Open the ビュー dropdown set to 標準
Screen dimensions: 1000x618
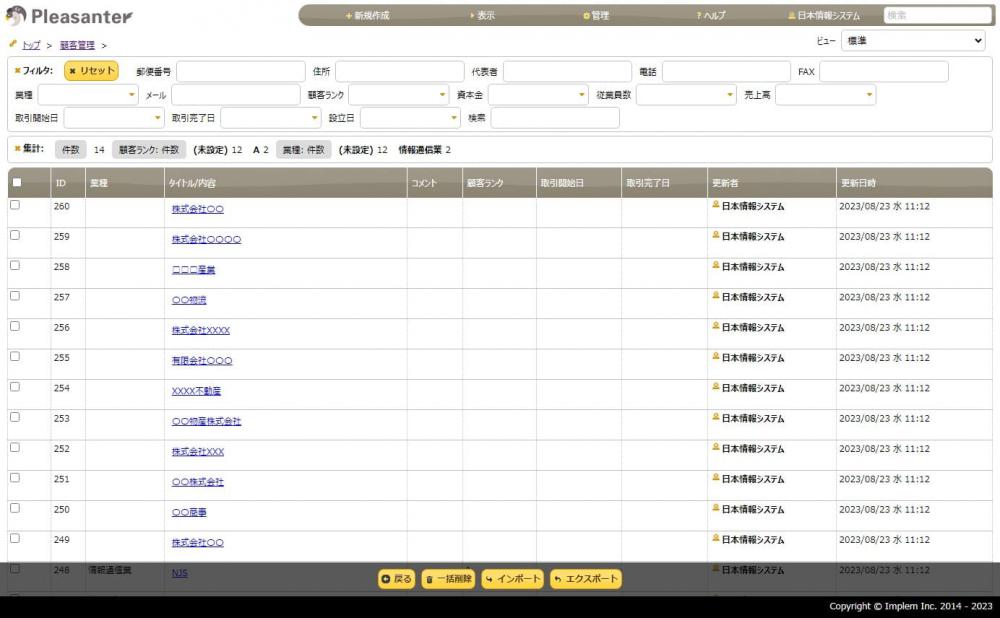coord(913,41)
